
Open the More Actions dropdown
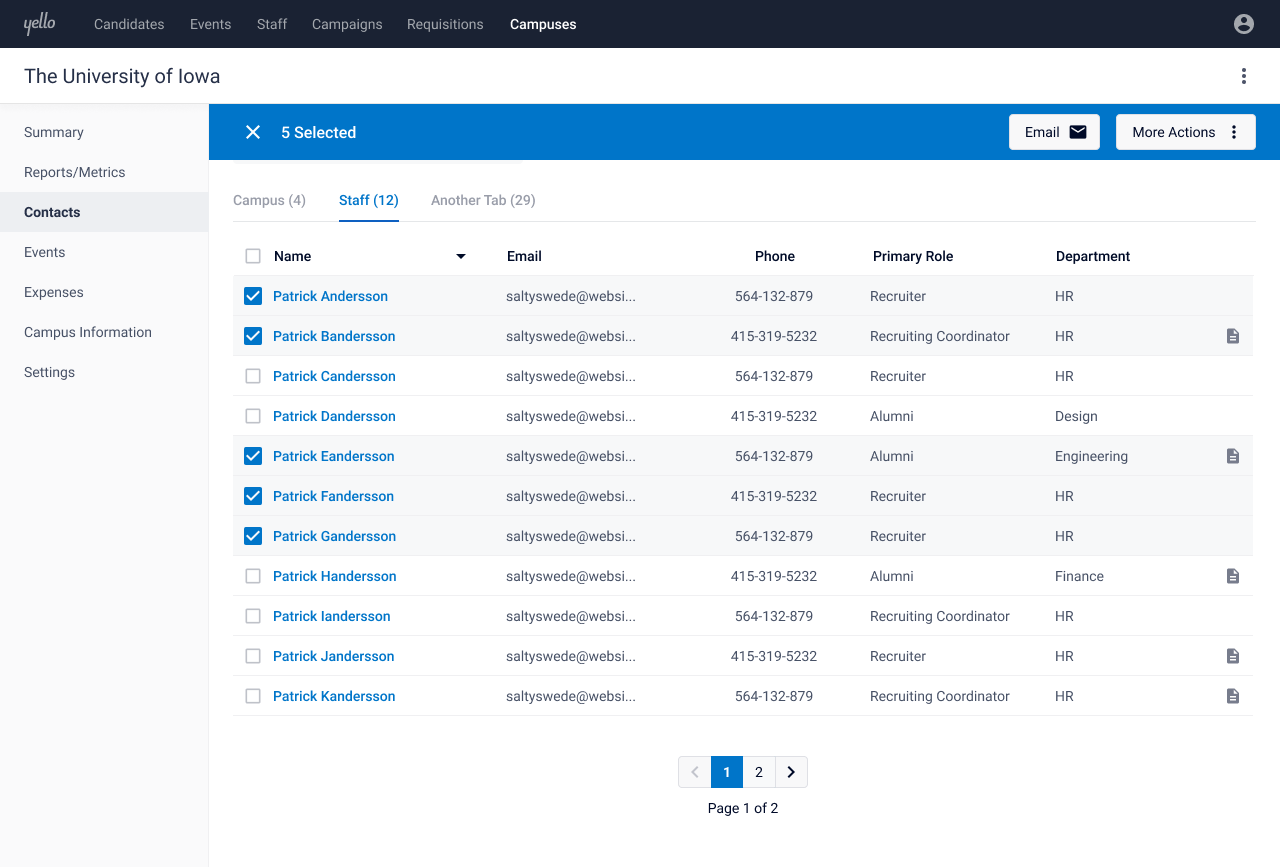[1185, 132]
